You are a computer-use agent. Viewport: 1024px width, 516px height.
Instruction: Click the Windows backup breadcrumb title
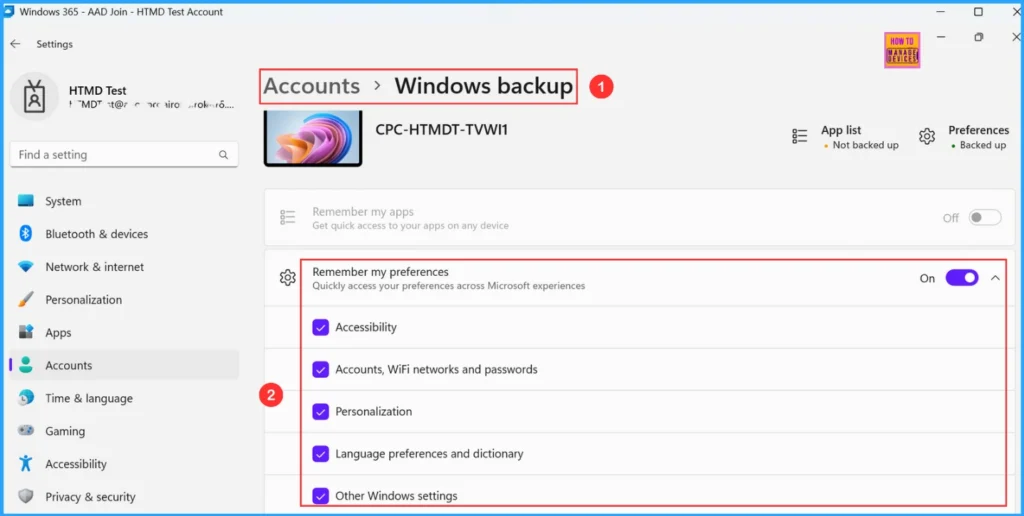(483, 86)
